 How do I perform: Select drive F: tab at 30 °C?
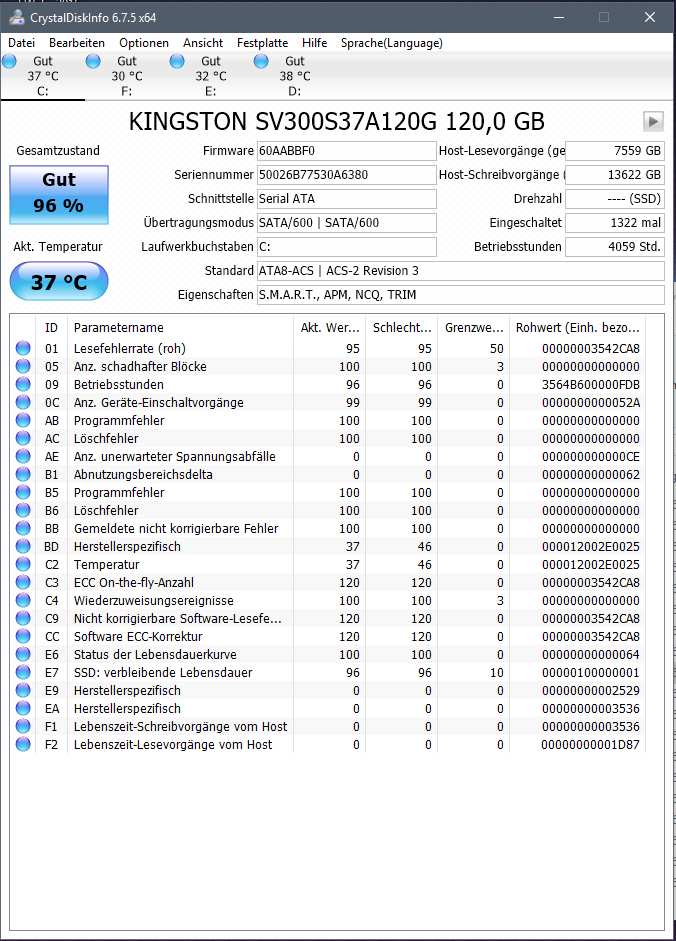click(x=127, y=76)
